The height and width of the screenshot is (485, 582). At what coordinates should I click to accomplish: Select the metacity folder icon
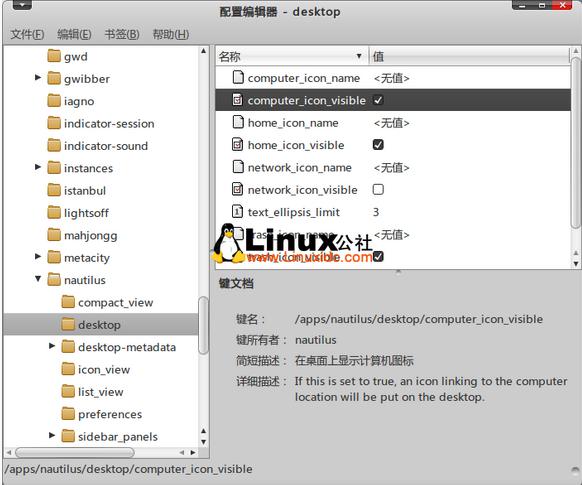(x=54, y=257)
